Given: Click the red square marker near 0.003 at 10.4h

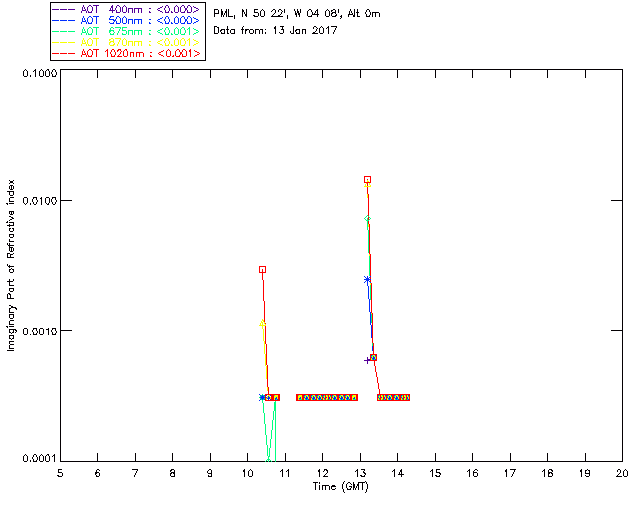Looking at the screenshot, I should (x=262, y=269).
